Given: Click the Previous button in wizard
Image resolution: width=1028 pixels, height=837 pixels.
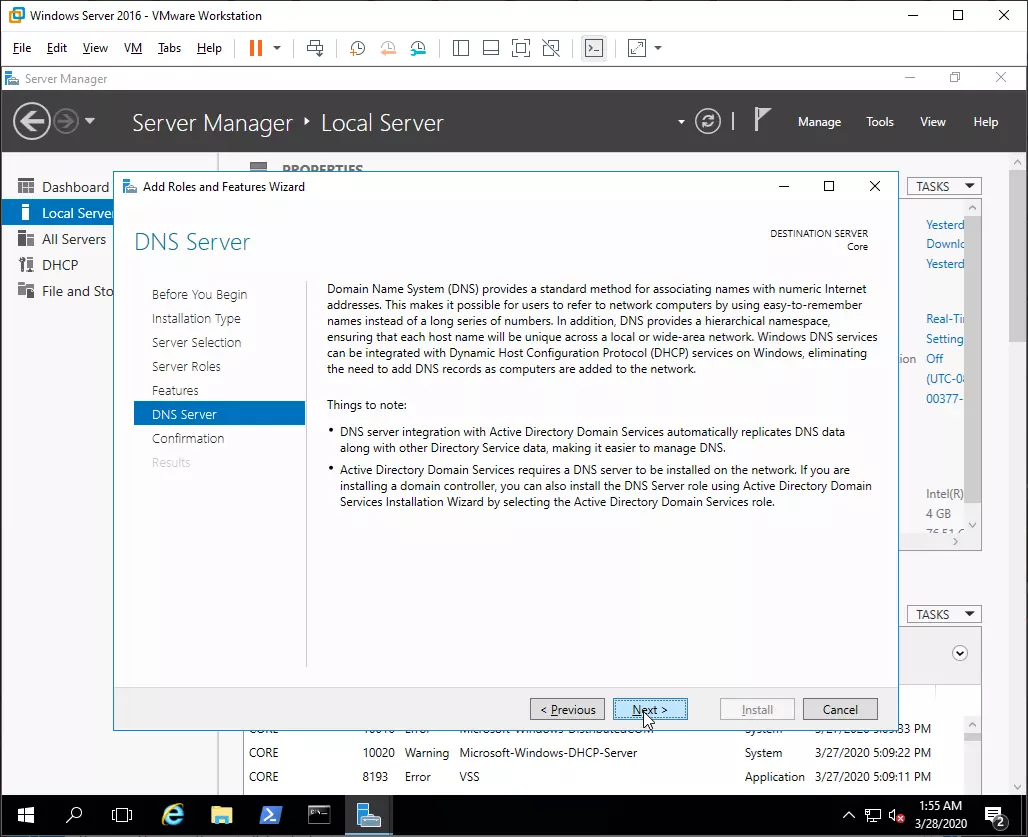Looking at the screenshot, I should (x=567, y=709).
